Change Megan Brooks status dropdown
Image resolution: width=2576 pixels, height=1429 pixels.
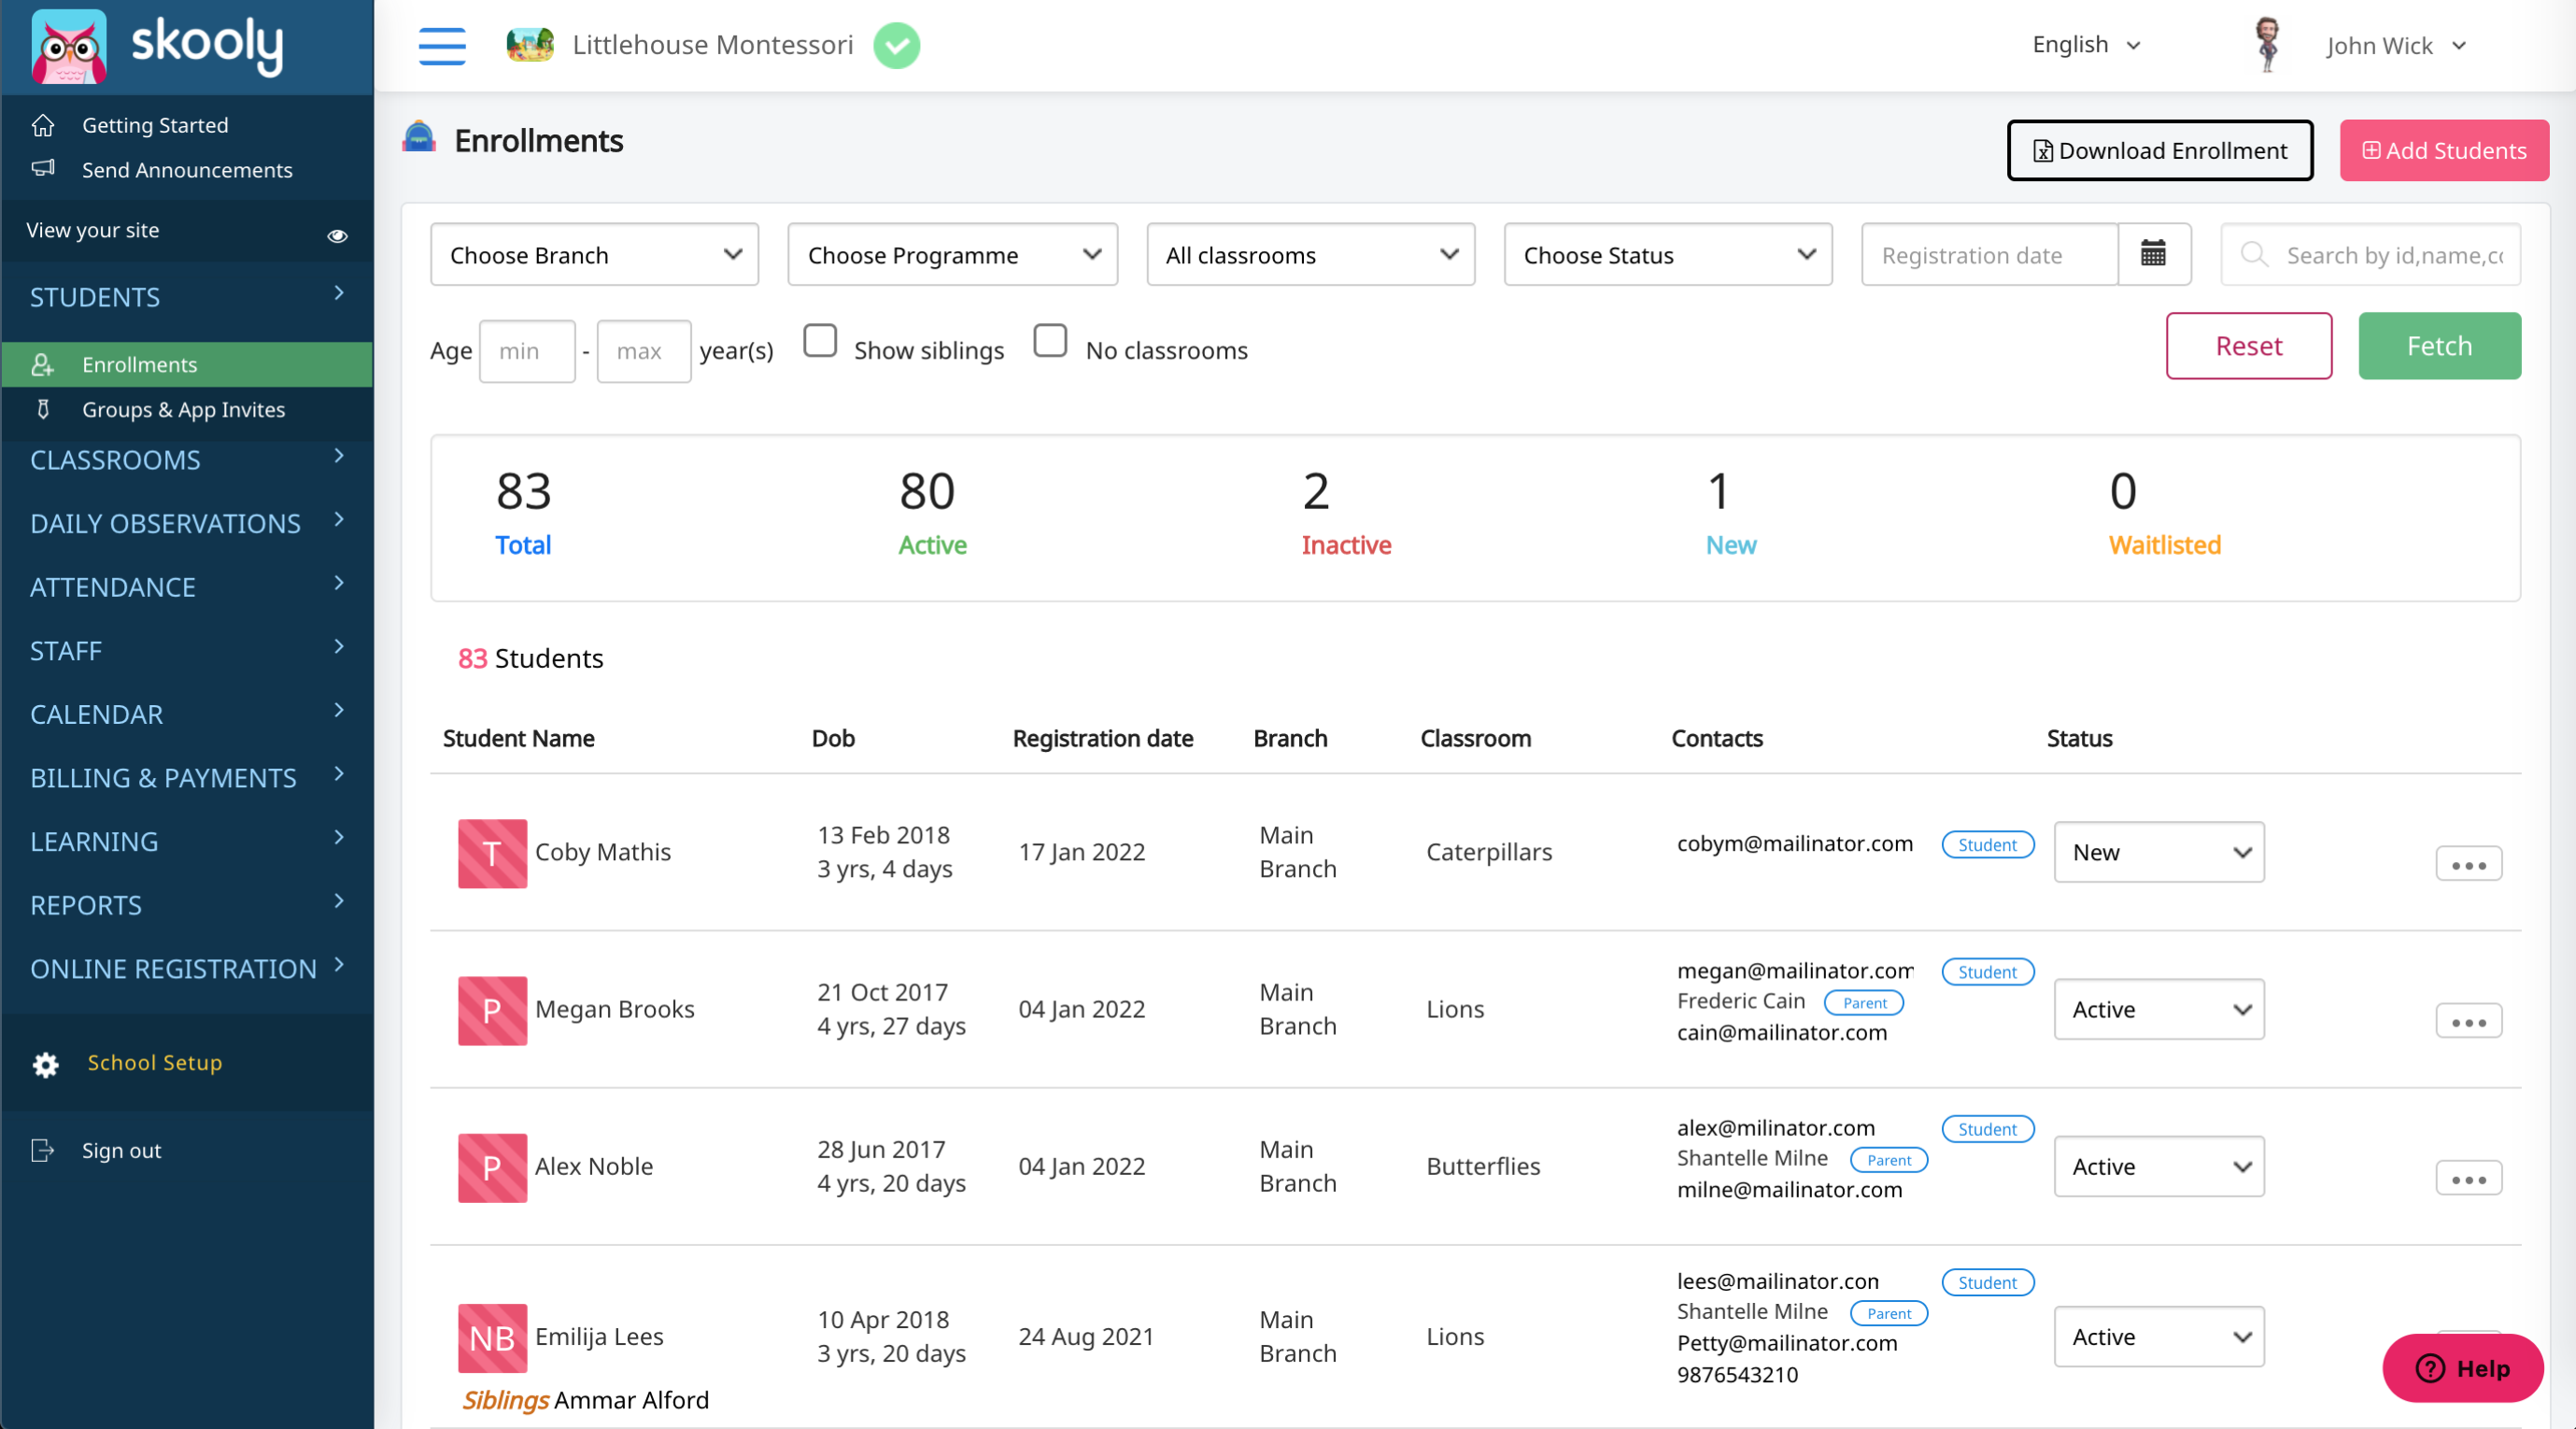tap(2158, 1009)
